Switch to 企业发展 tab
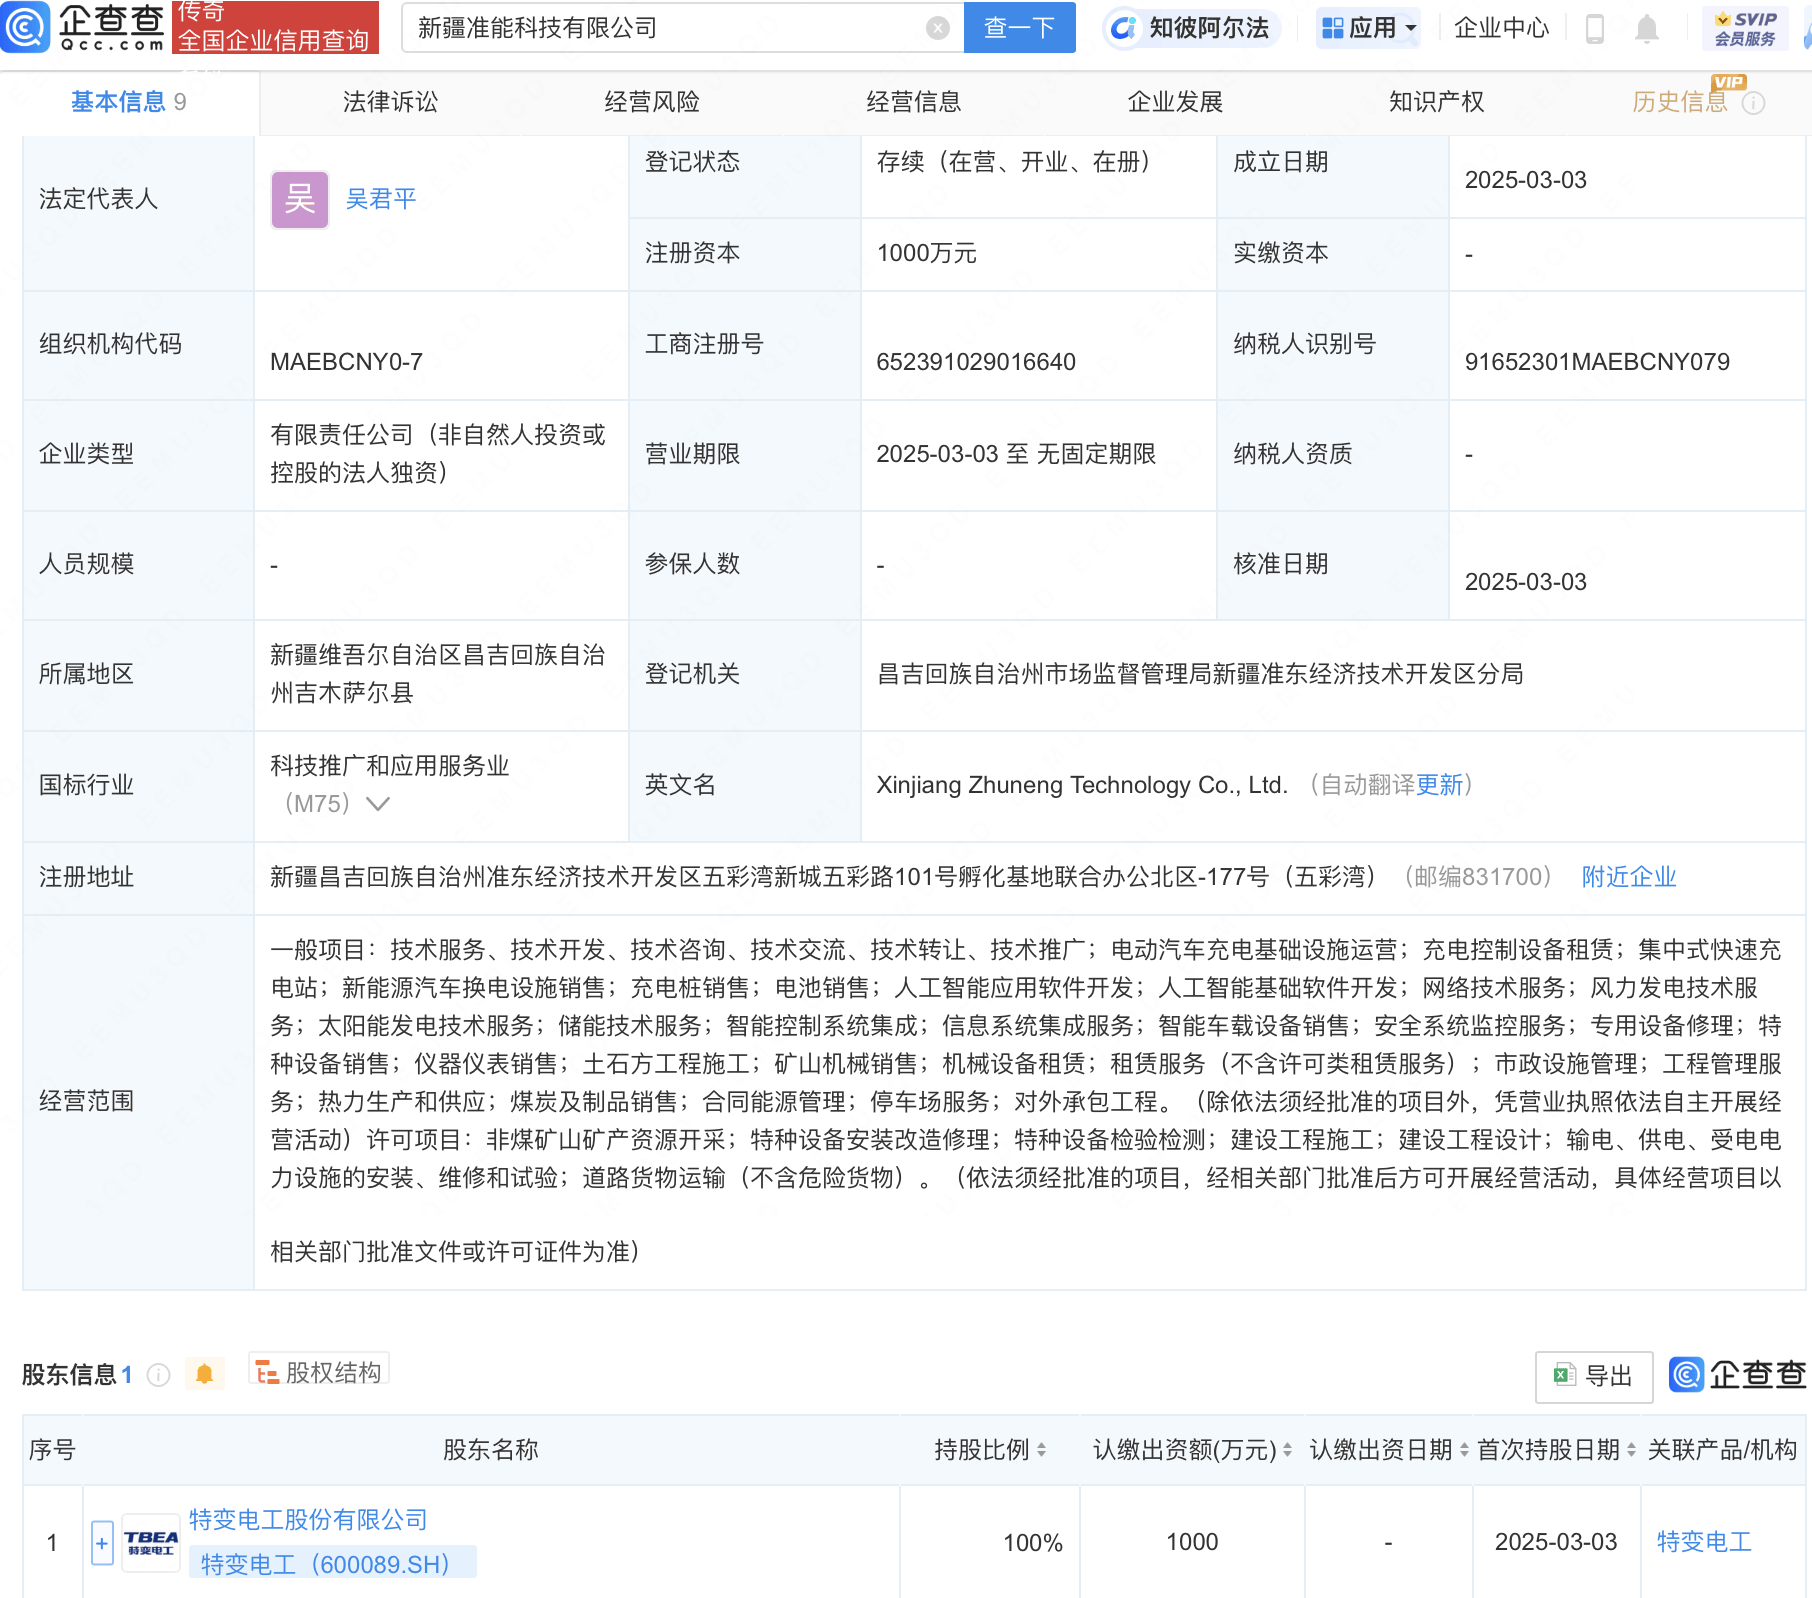 (x=1175, y=102)
